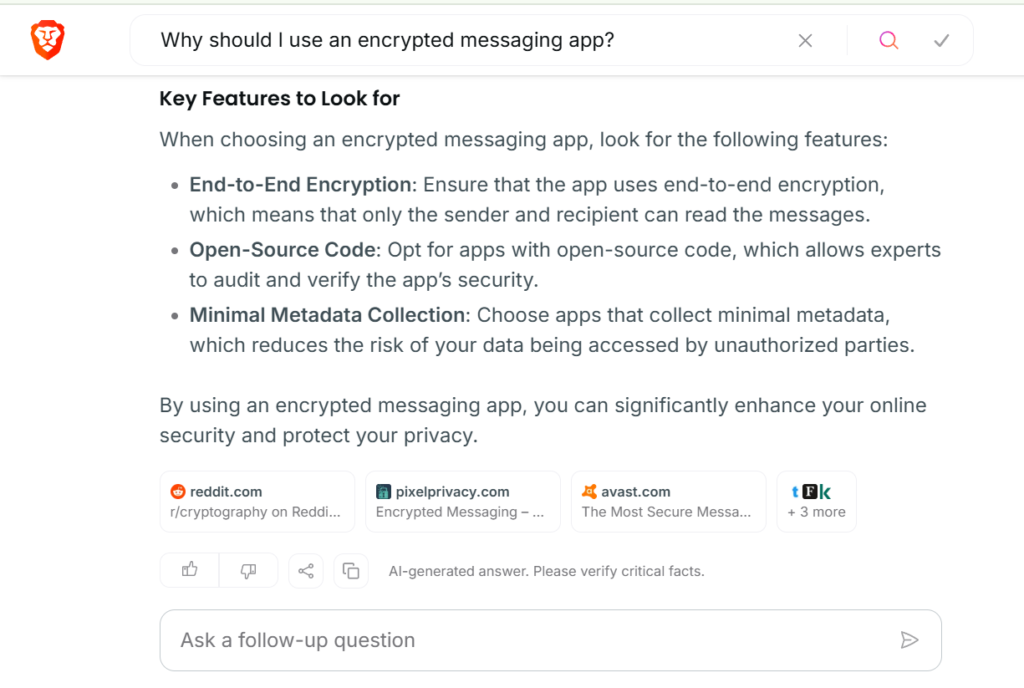
Task: Click the magnifying glass search icon
Action: tap(888, 40)
